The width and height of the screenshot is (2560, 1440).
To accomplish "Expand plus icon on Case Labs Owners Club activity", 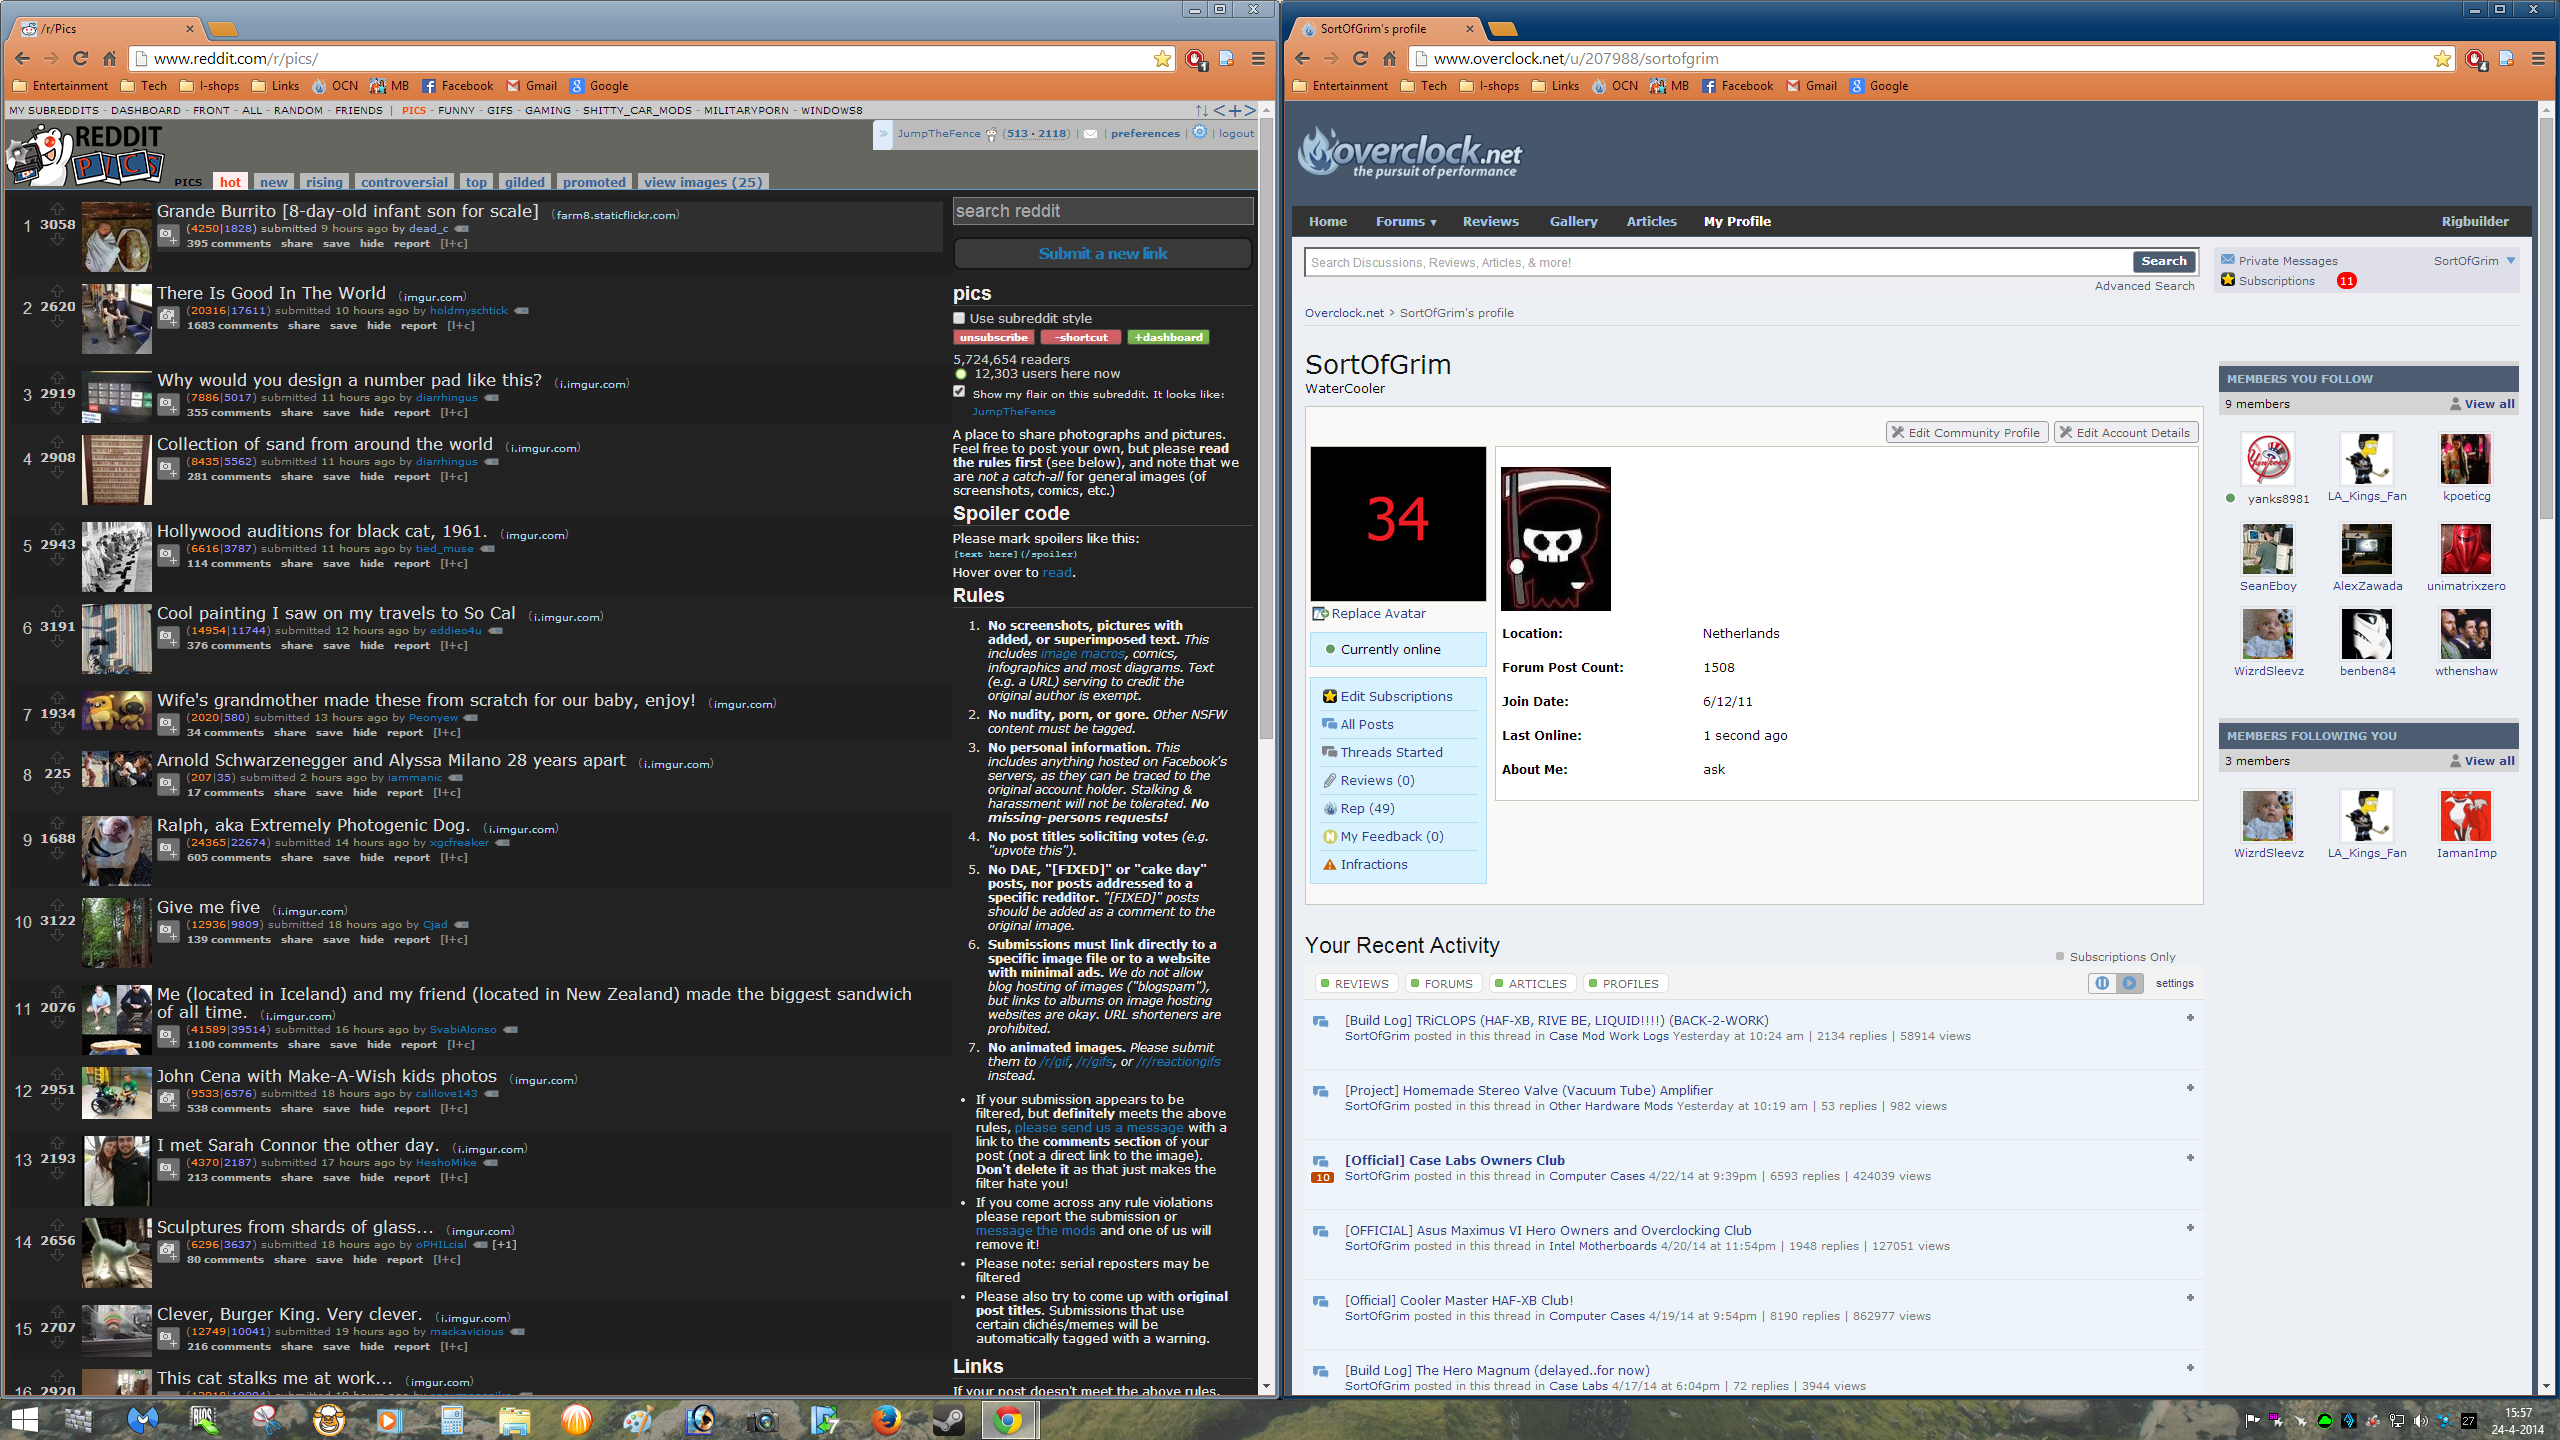I will point(2190,1158).
